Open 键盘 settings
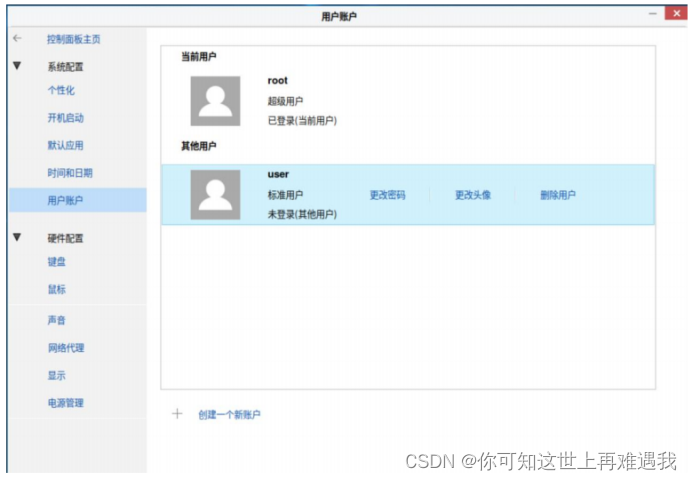This screenshot has width=692, height=480. [56, 262]
